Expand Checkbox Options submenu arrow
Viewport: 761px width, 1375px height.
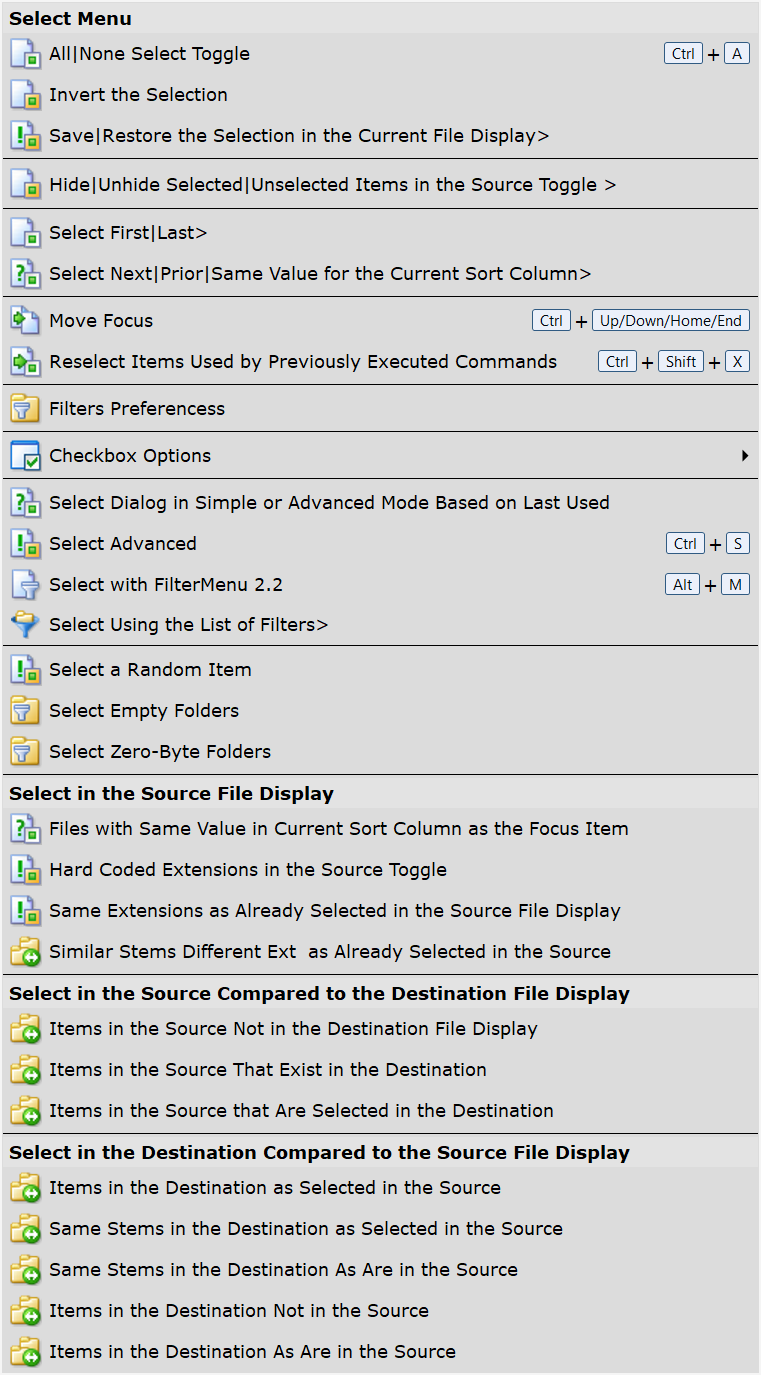(745, 456)
